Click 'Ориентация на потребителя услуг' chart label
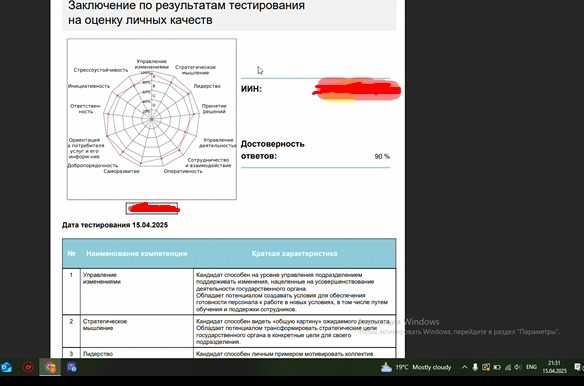The width and height of the screenshot is (584, 386). click(x=86, y=149)
